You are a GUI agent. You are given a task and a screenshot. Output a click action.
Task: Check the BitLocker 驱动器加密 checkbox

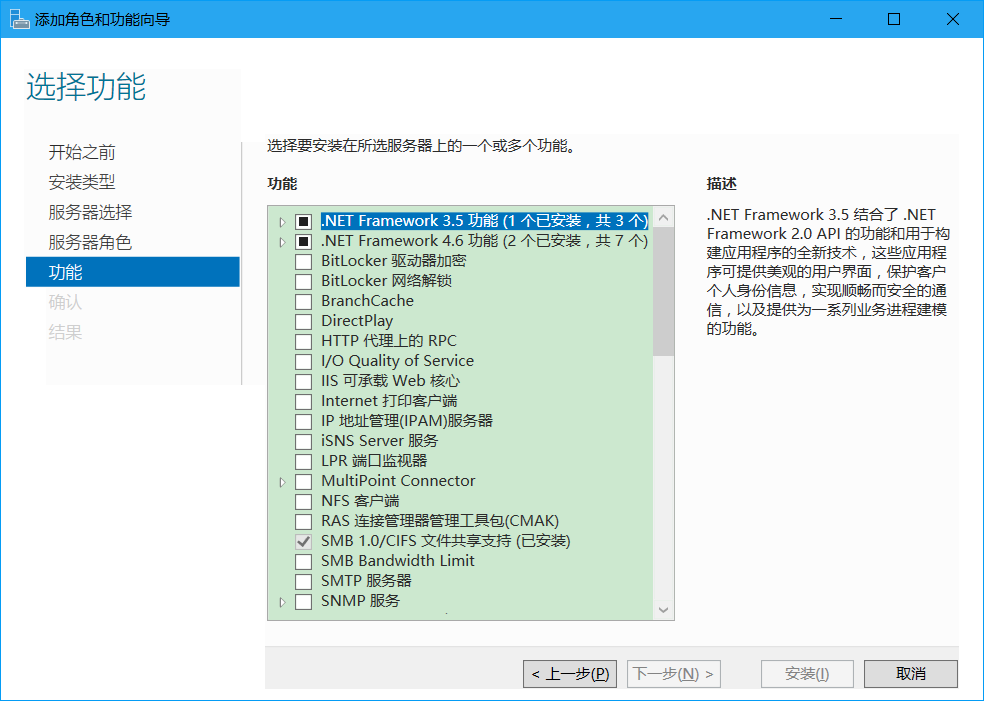[x=304, y=262]
